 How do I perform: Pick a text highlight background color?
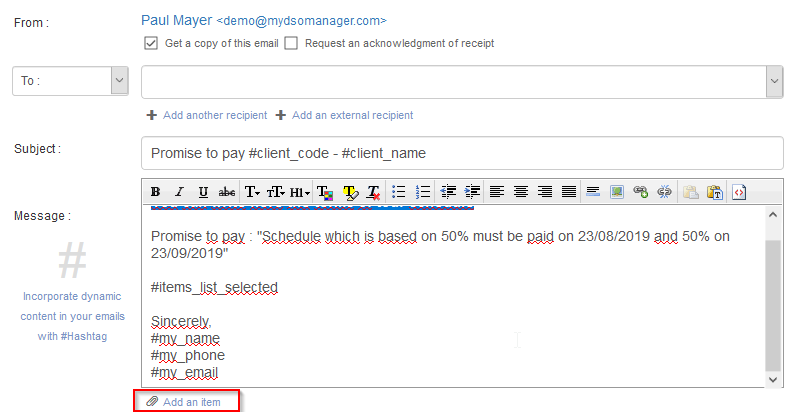350,192
